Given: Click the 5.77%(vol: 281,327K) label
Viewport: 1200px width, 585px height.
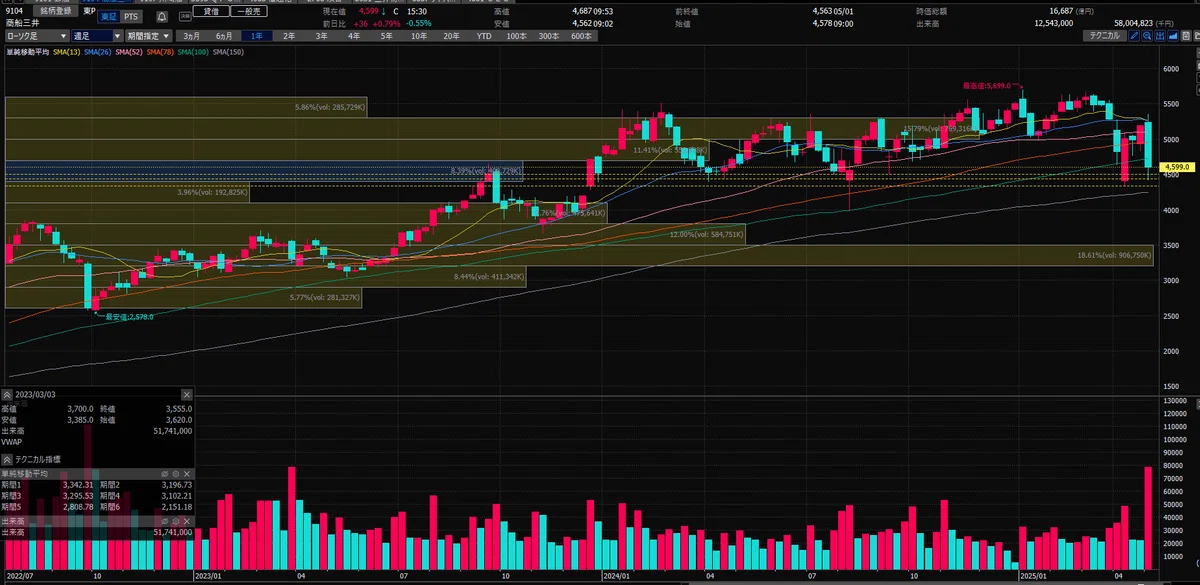Looking at the screenshot, I should [x=323, y=298].
